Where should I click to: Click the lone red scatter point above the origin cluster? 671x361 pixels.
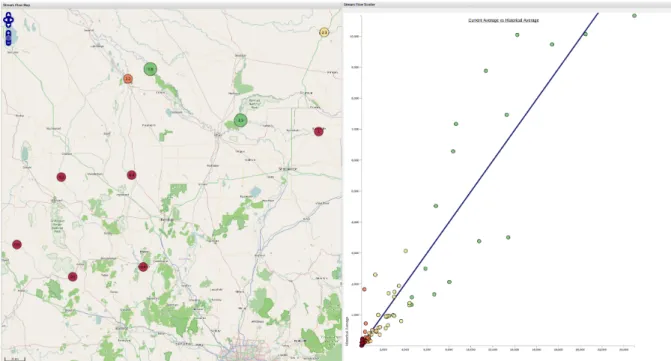pos(364,289)
